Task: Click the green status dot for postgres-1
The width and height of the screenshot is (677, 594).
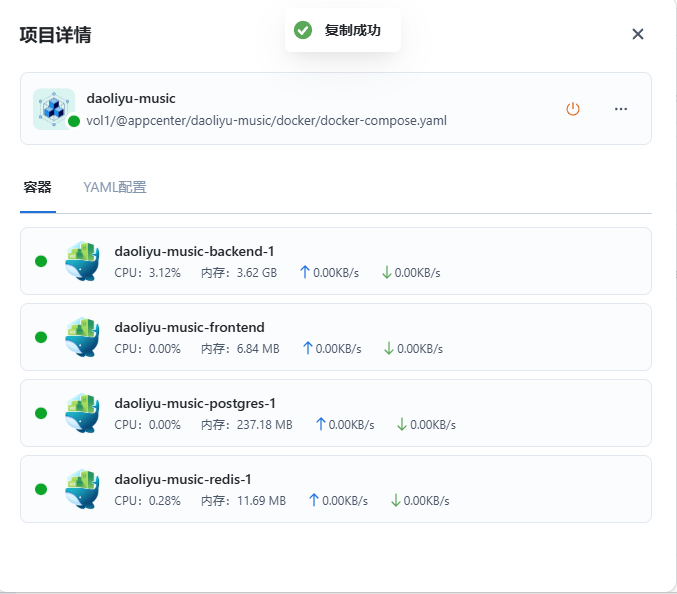Action: coord(41,413)
